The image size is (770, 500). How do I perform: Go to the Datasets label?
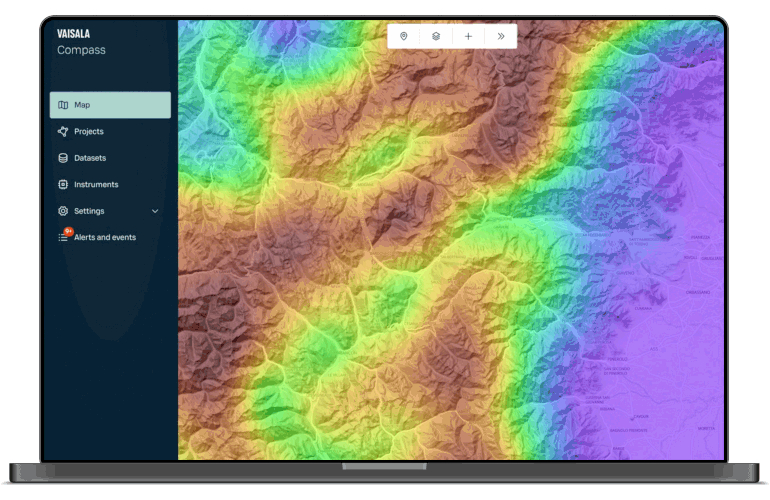click(x=90, y=158)
